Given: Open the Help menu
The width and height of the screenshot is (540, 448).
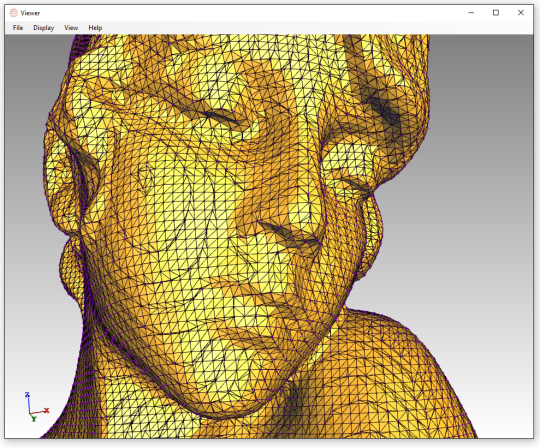Looking at the screenshot, I should click(x=95, y=28).
